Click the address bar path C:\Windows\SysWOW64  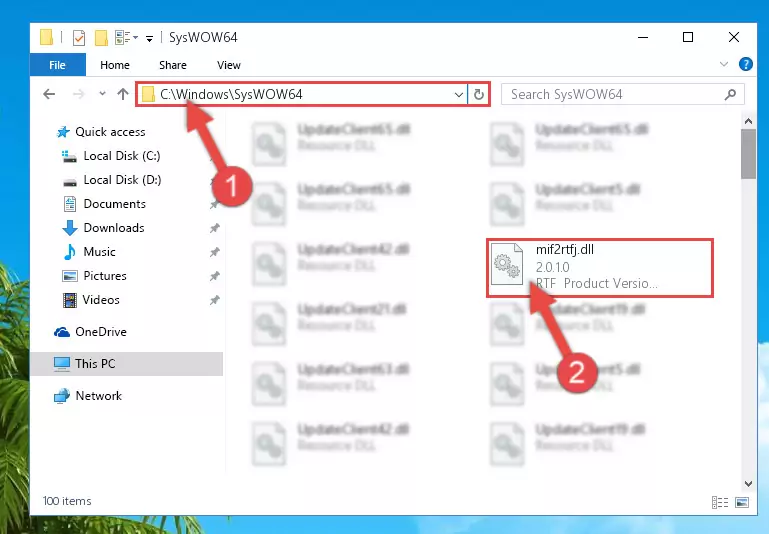[x=231, y=94]
